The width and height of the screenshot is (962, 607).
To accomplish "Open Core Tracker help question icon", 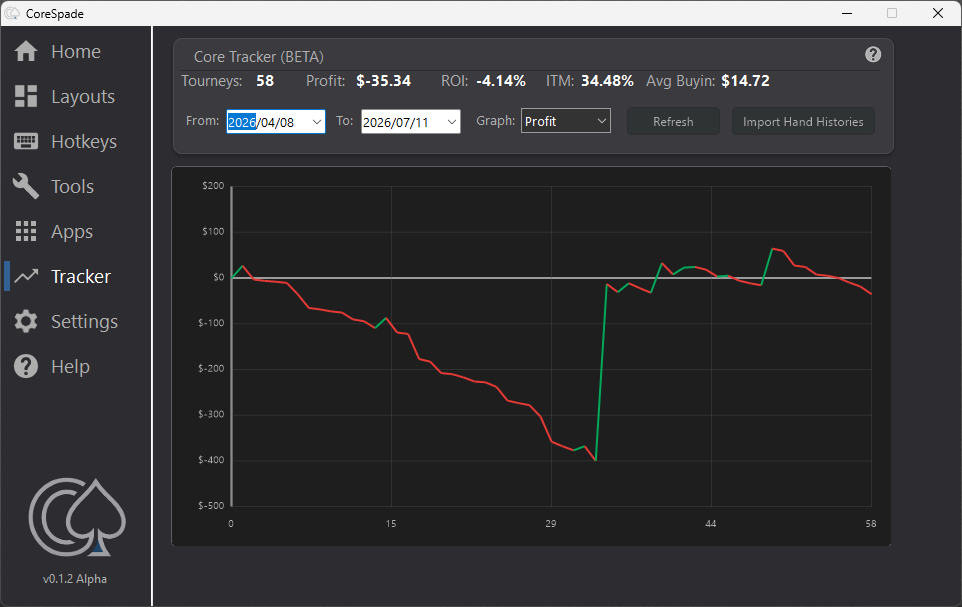I will point(873,55).
